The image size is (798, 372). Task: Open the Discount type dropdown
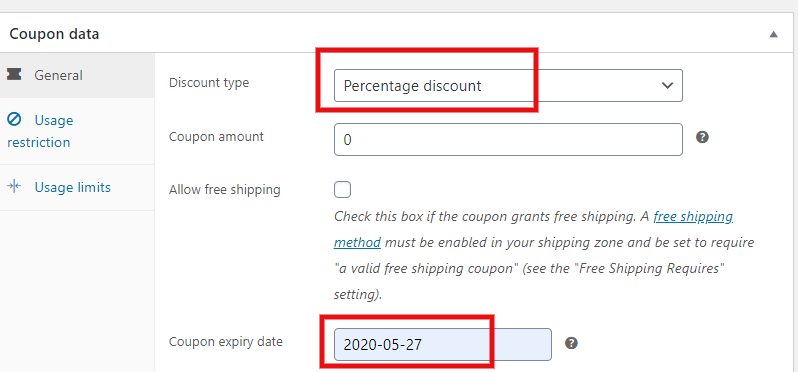coord(508,85)
